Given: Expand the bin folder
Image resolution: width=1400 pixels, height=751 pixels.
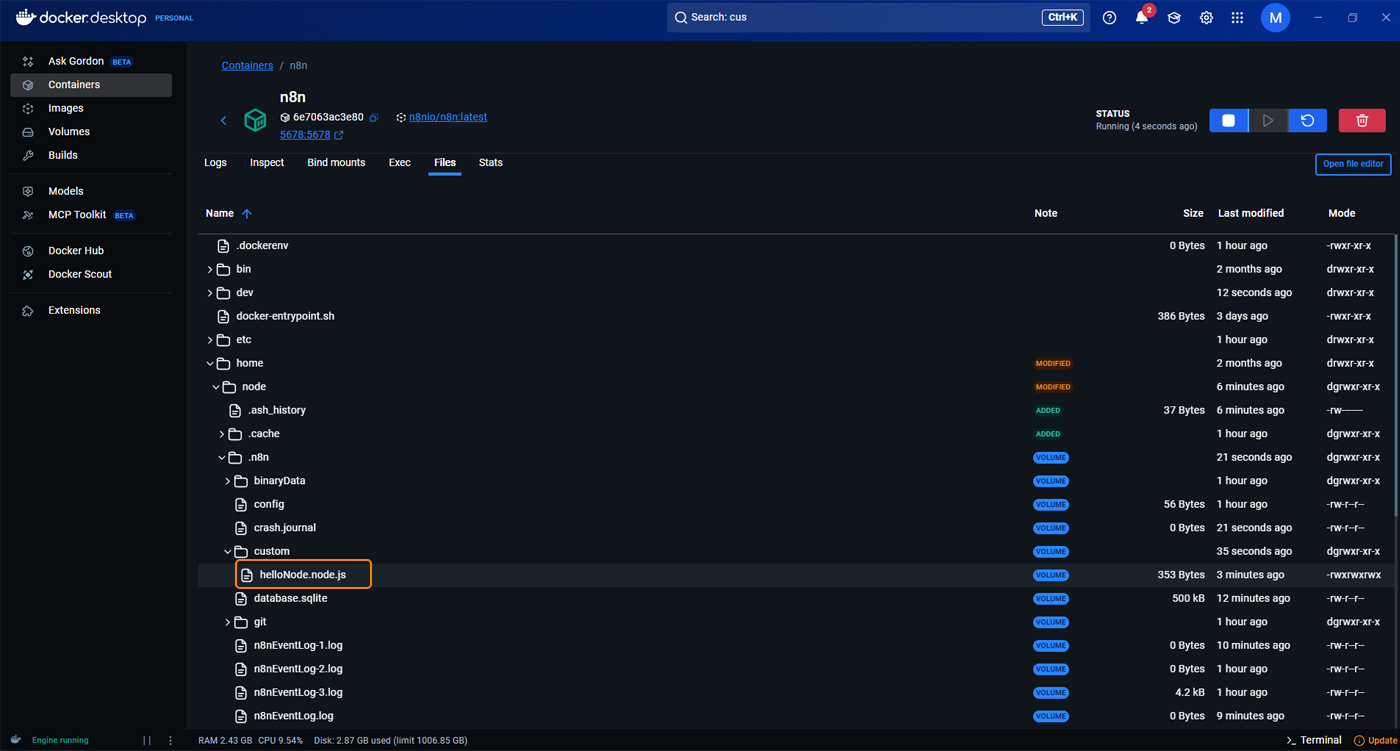Looking at the screenshot, I should pos(210,269).
